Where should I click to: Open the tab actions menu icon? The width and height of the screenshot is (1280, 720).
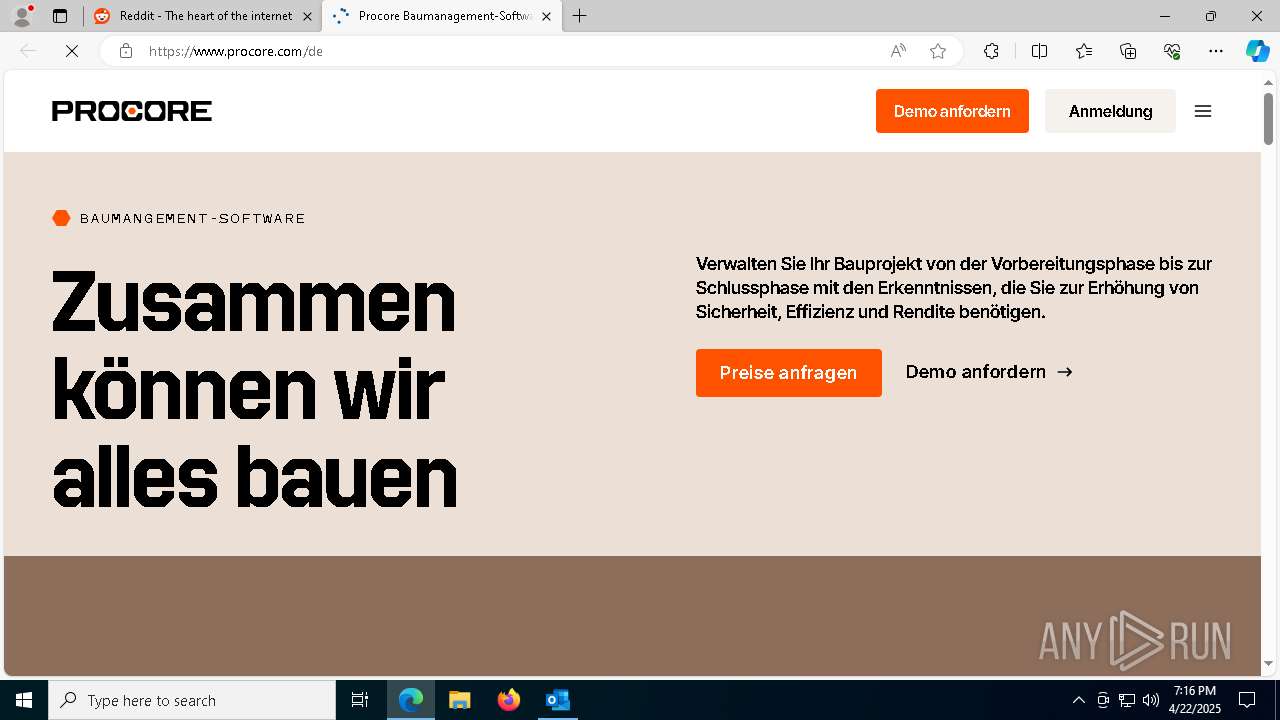coord(60,16)
